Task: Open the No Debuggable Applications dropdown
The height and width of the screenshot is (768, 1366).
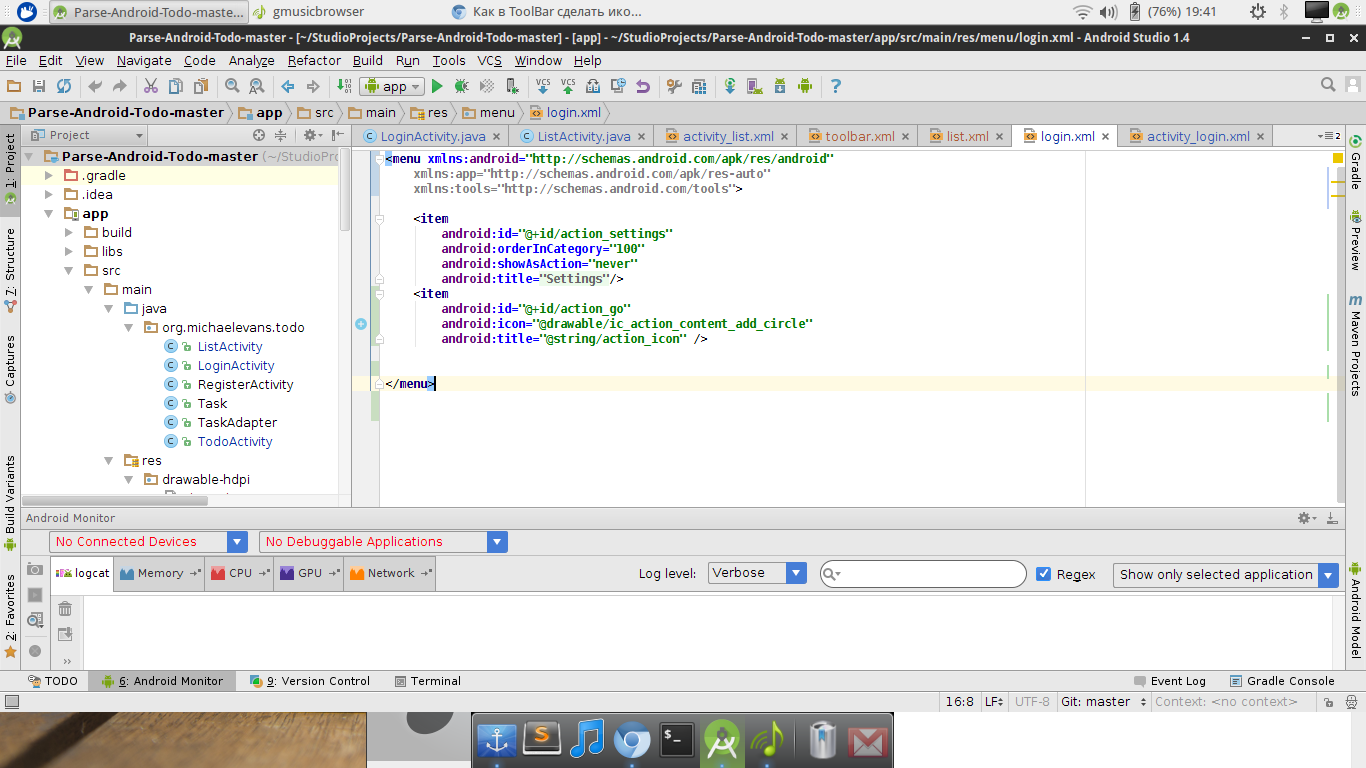Action: click(x=383, y=542)
